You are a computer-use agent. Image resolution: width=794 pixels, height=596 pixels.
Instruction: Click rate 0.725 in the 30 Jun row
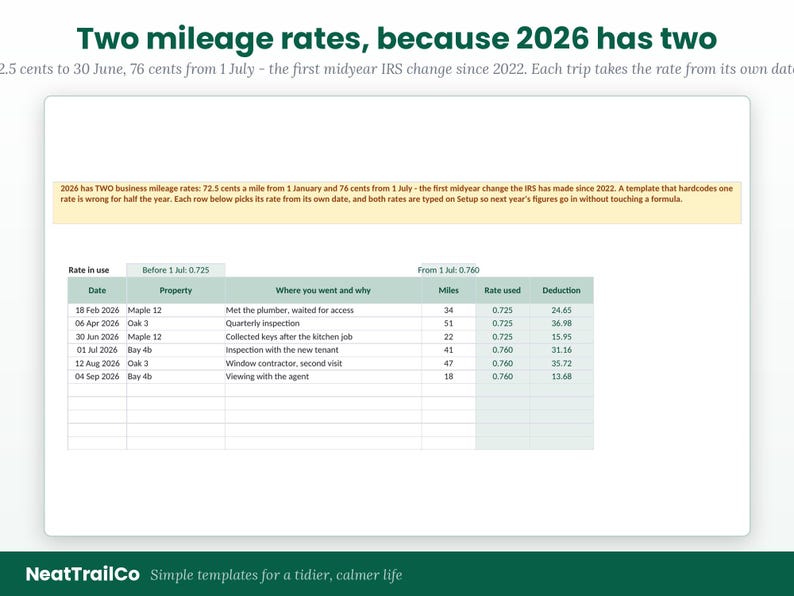[502, 337]
